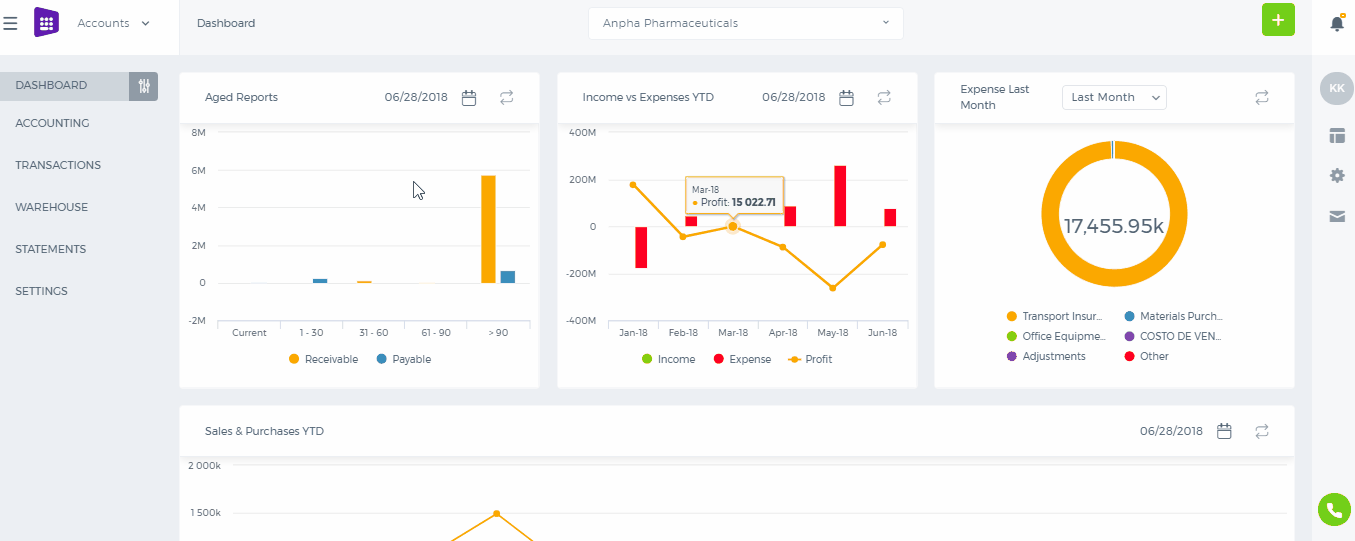Toggle Materials Purchase legend entry

click(1173, 316)
